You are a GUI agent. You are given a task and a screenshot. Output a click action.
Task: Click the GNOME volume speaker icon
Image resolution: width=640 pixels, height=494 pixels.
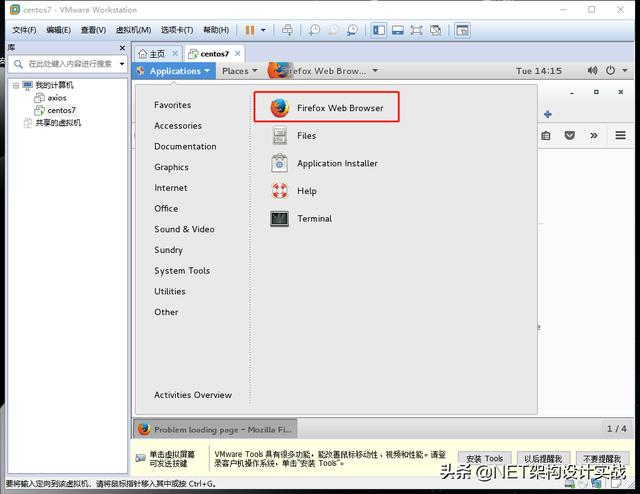[592, 71]
